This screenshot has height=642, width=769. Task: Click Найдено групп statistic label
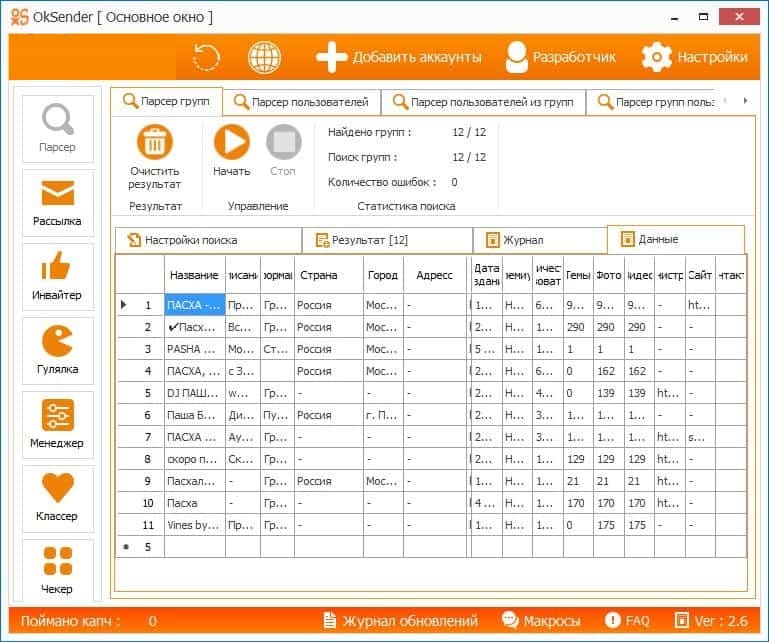tap(369, 132)
